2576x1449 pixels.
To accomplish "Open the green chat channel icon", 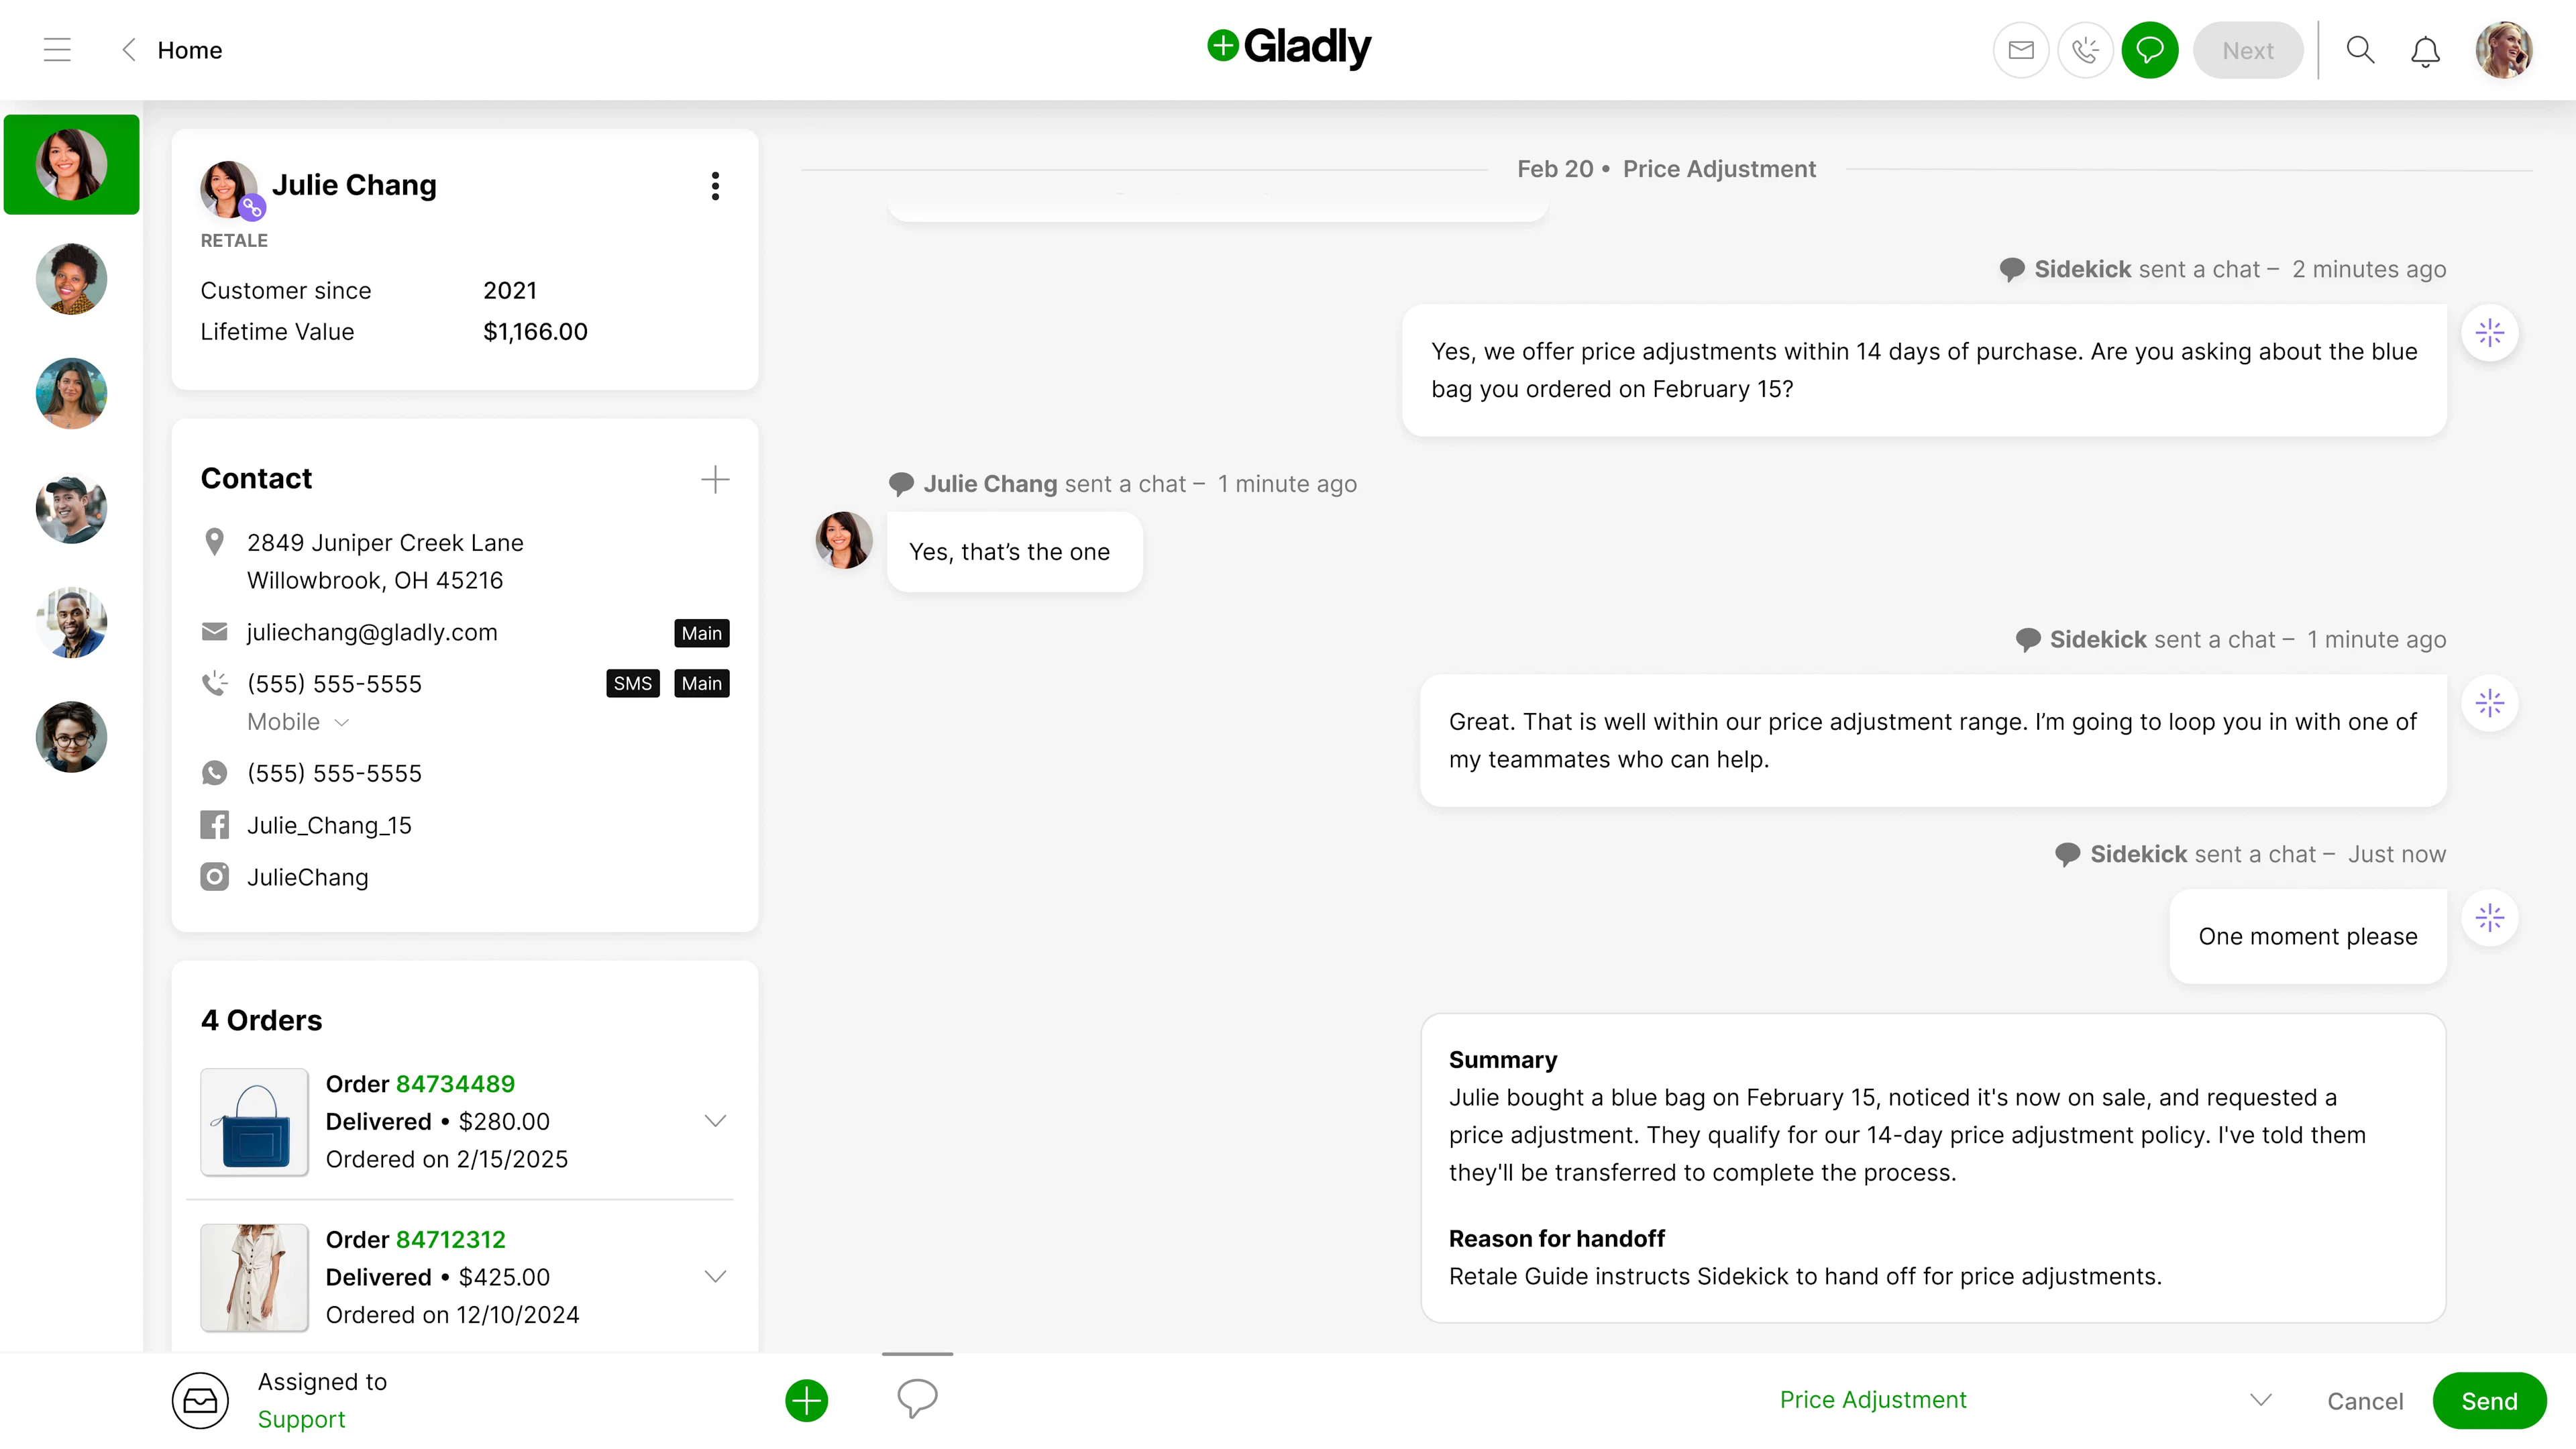I will [2150, 50].
